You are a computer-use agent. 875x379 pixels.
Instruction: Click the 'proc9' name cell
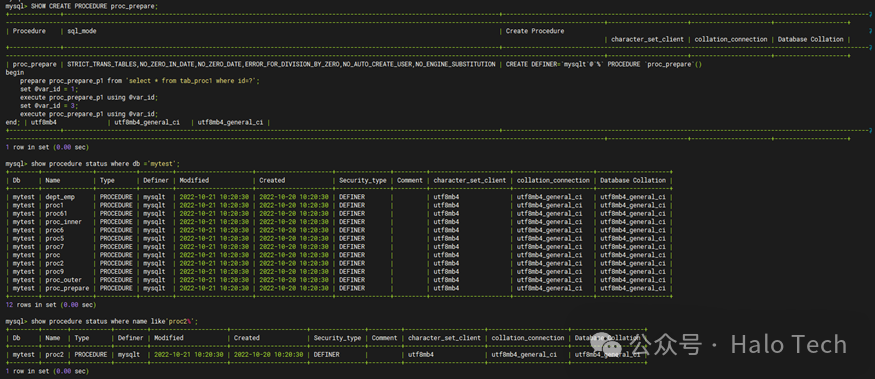(x=55, y=272)
